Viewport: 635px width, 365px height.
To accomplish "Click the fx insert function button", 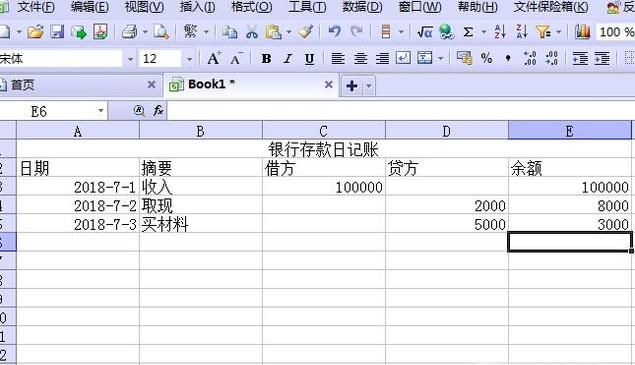I will [x=158, y=110].
